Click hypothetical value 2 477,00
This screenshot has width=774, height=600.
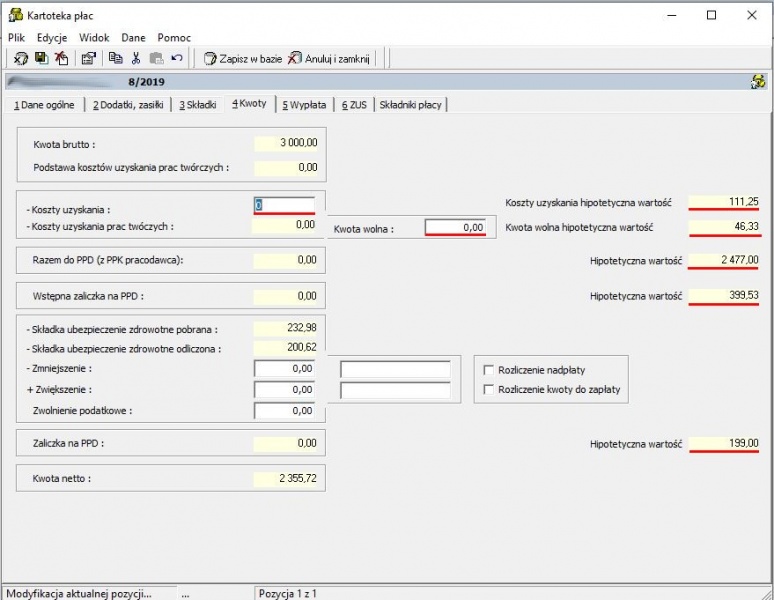pyautogui.click(x=724, y=260)
